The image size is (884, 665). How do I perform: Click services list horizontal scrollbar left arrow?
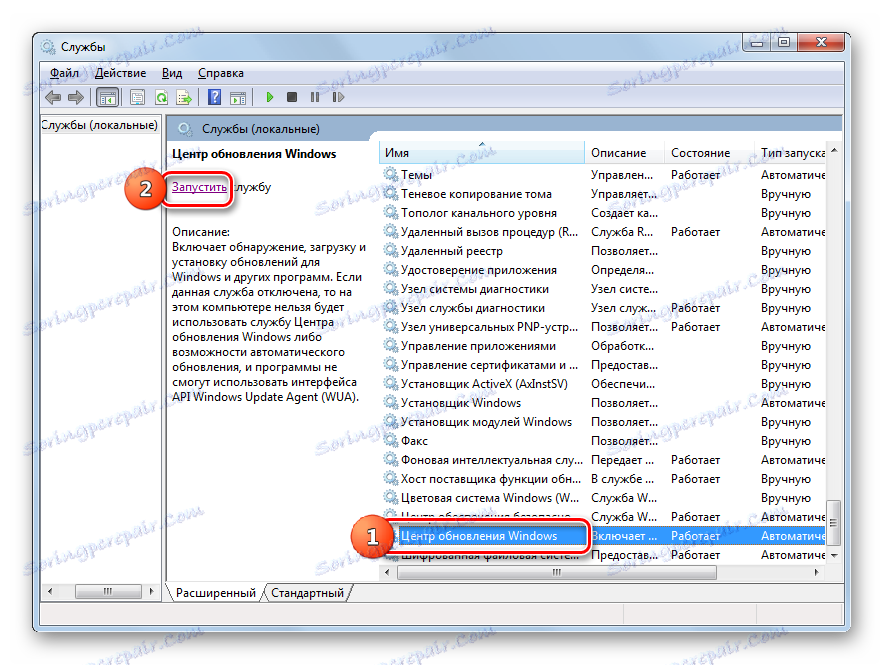(387, 573)
